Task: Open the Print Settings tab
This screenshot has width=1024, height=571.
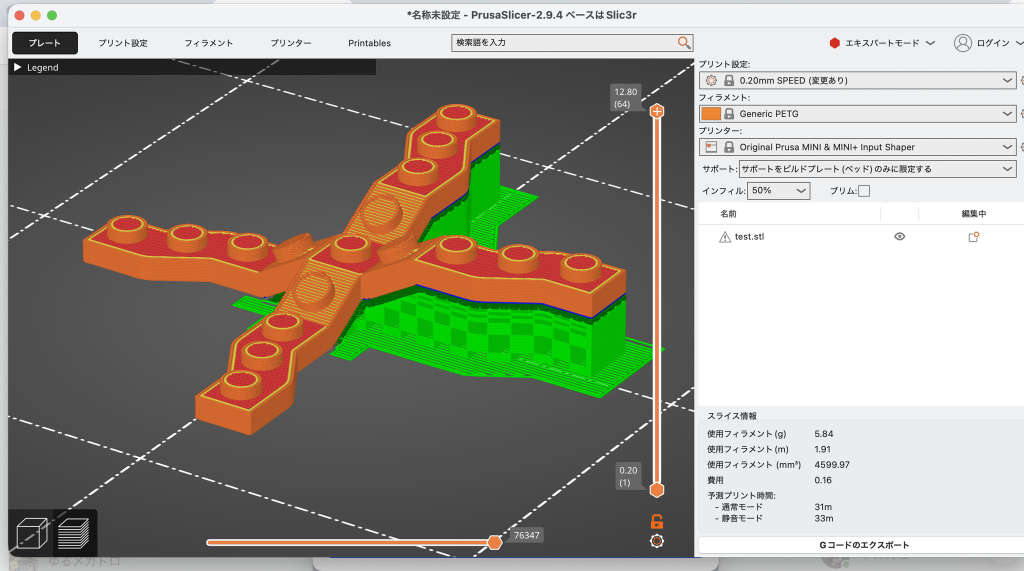Action: tap(123, 43)
